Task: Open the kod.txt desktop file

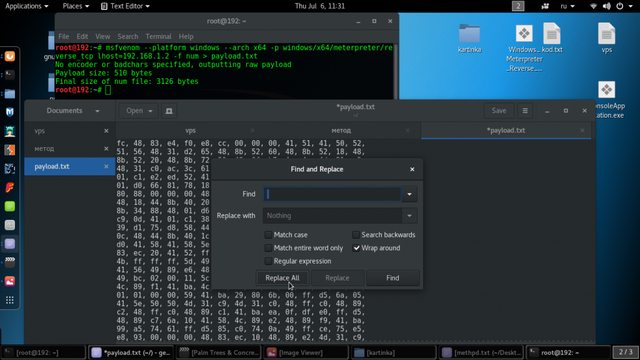Action: (552, 38)
